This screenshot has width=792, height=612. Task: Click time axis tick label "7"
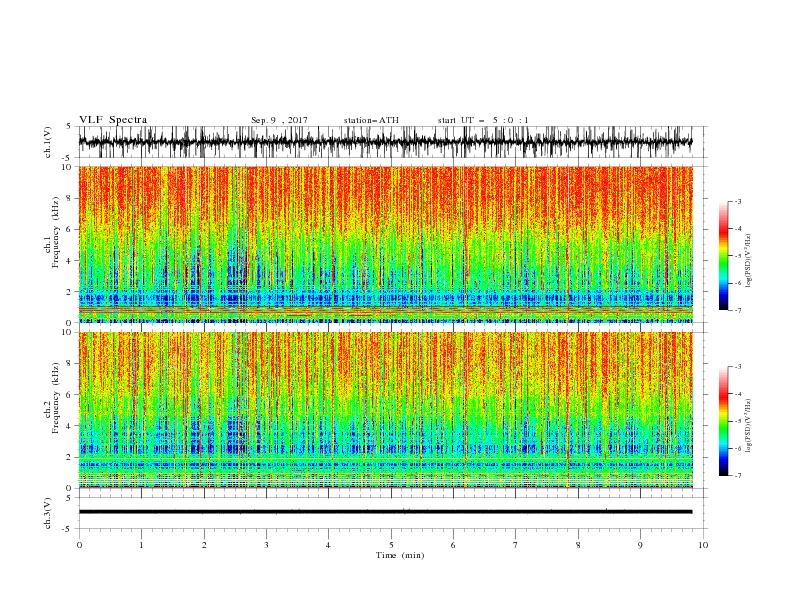(x=516, y=545)
